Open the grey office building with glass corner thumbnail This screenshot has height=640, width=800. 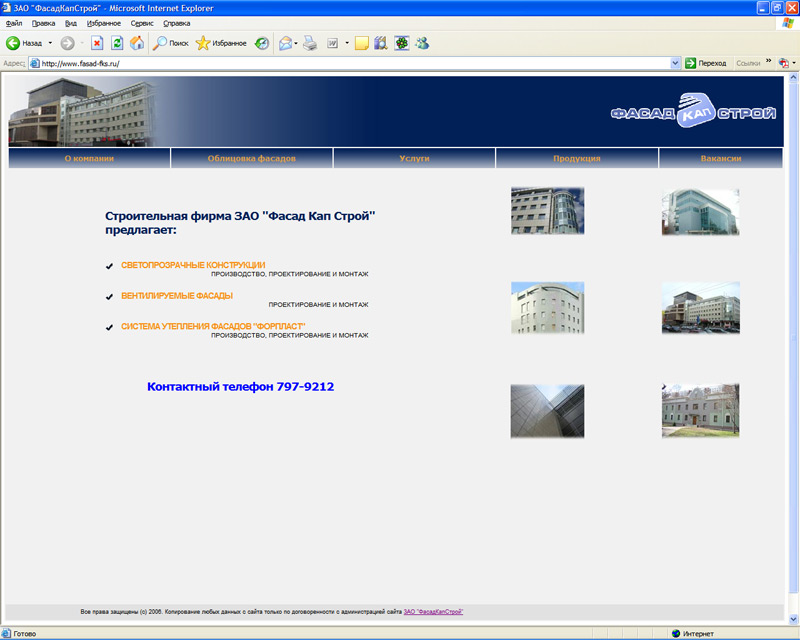pyautogui.click(x=547, y=211)
